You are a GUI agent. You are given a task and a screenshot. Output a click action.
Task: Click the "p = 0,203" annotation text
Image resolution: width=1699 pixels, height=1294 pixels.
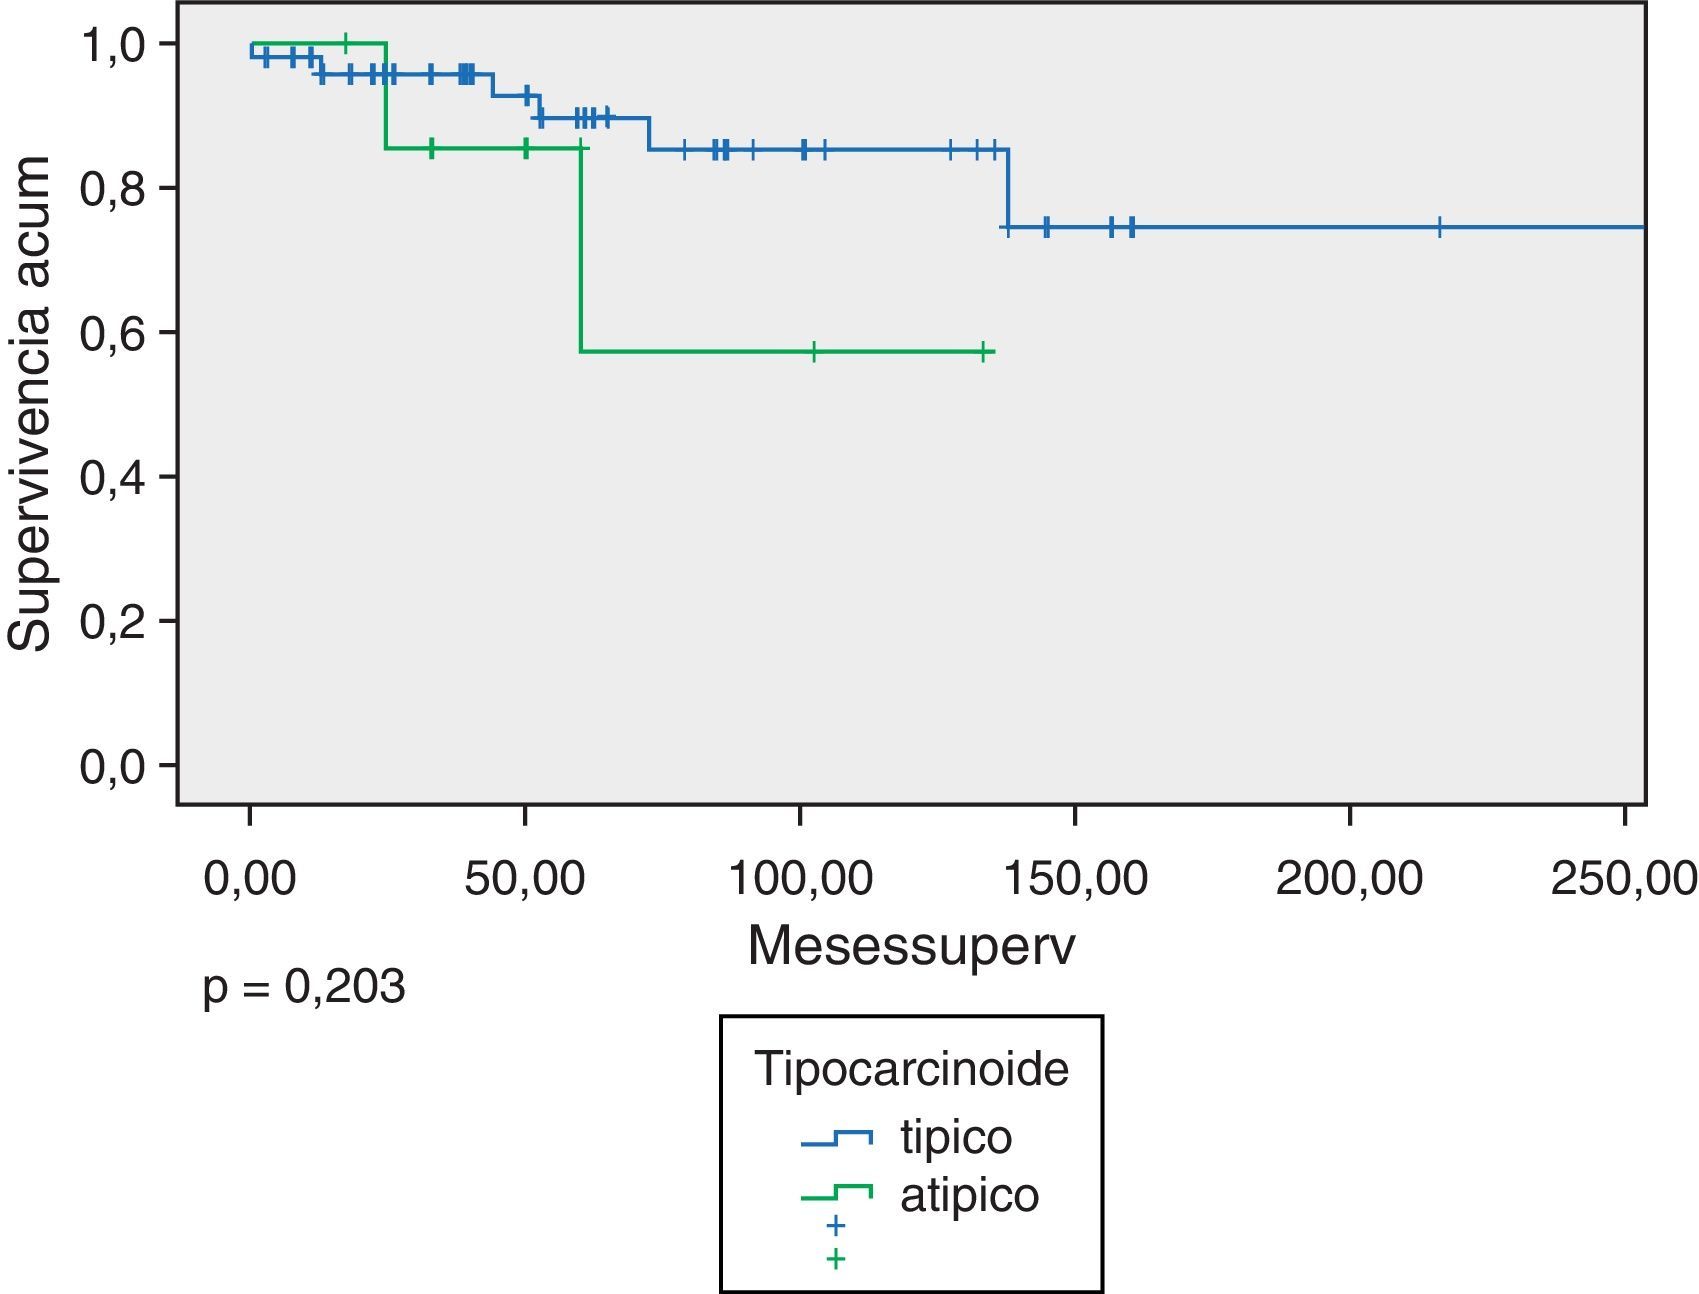click(304, 988)
